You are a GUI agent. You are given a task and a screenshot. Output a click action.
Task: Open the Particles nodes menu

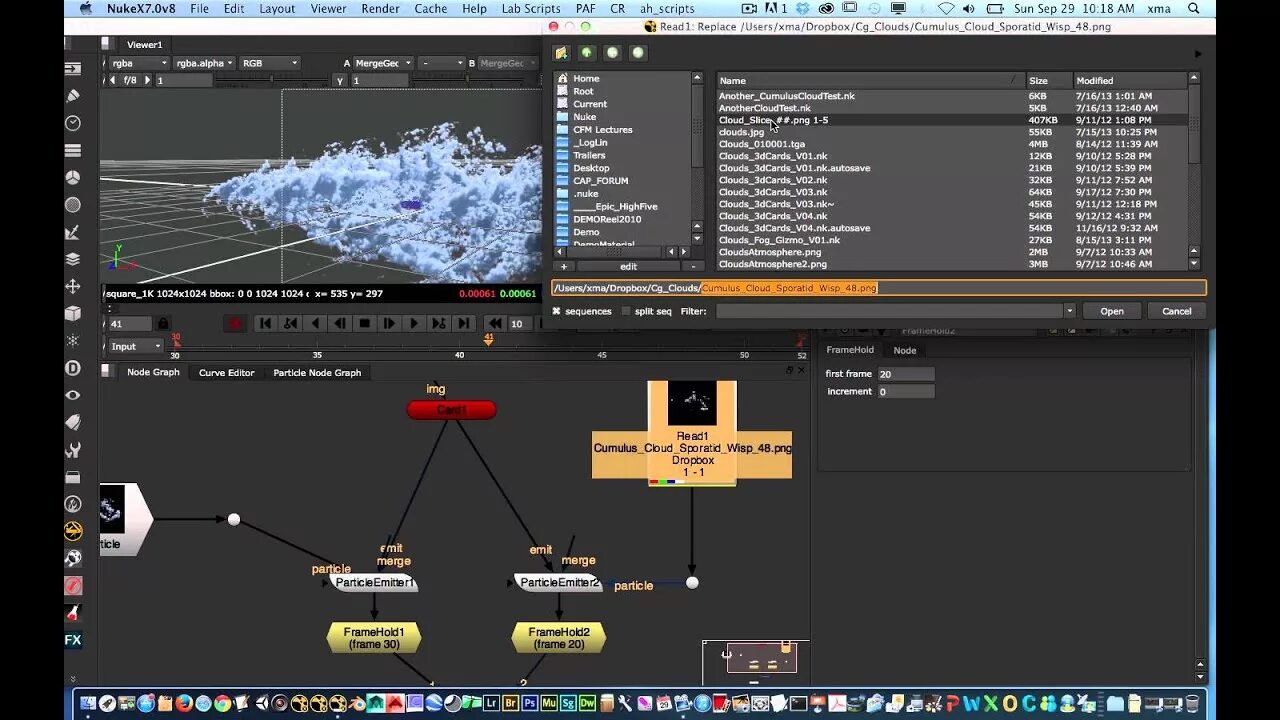tap(73, 340)
